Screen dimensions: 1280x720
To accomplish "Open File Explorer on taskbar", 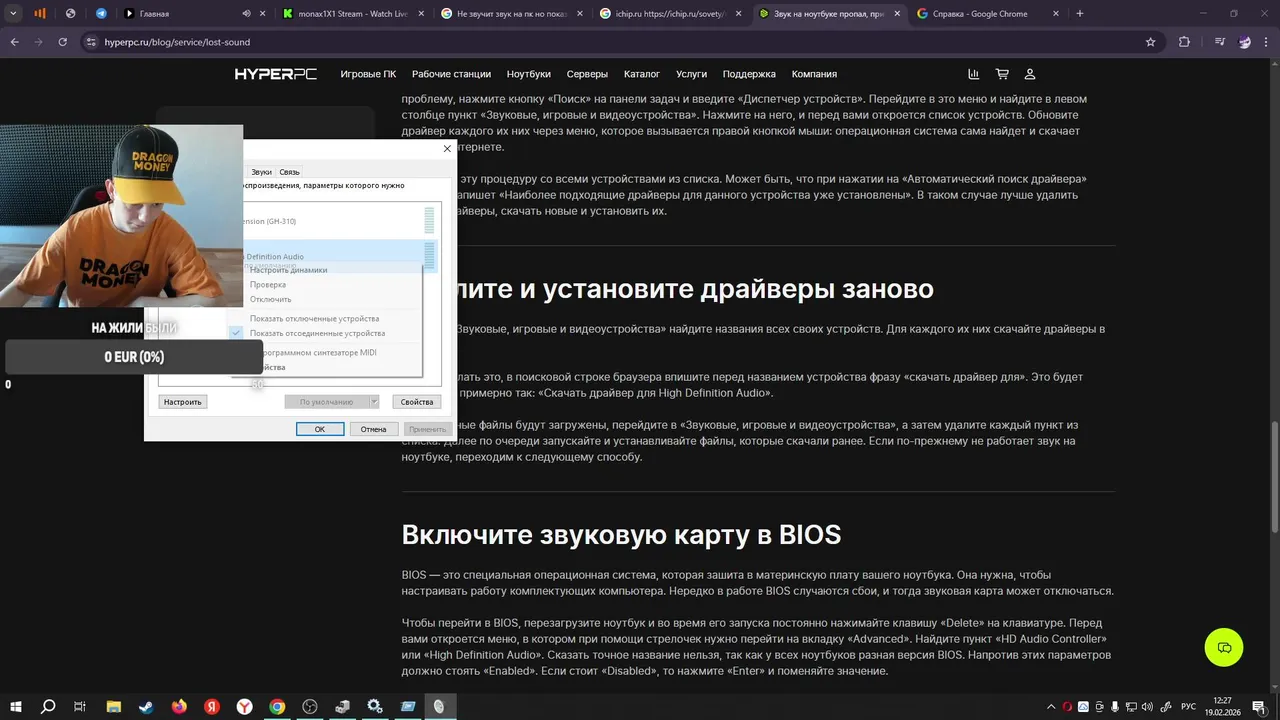I will [x=114, y=706].
